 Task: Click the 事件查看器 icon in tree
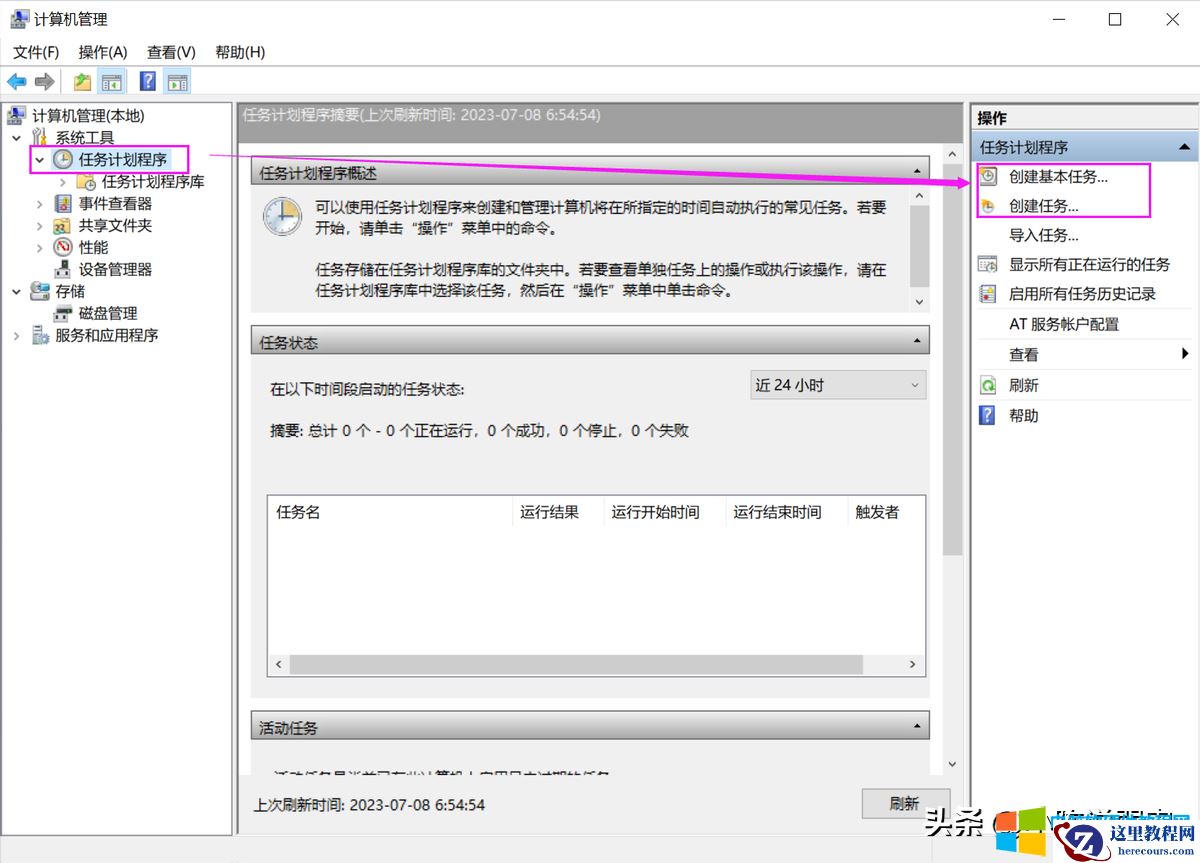coord(63,203)
